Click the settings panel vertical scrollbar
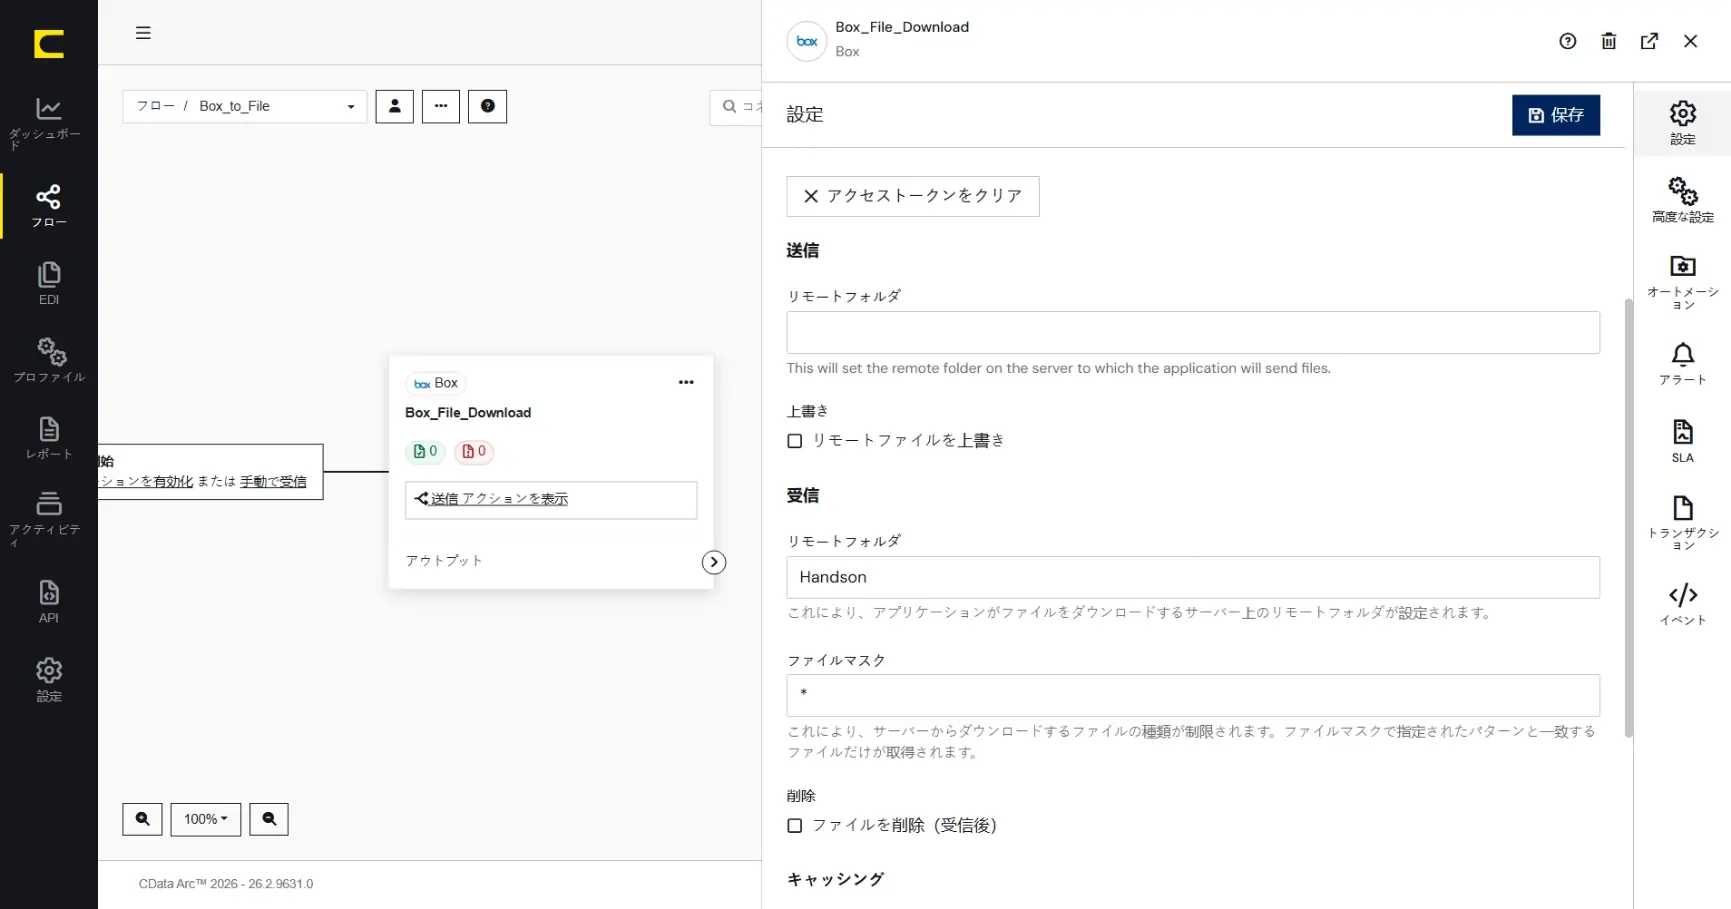1731x909 pixels. pyautogui.click(x=1628, y=516)
